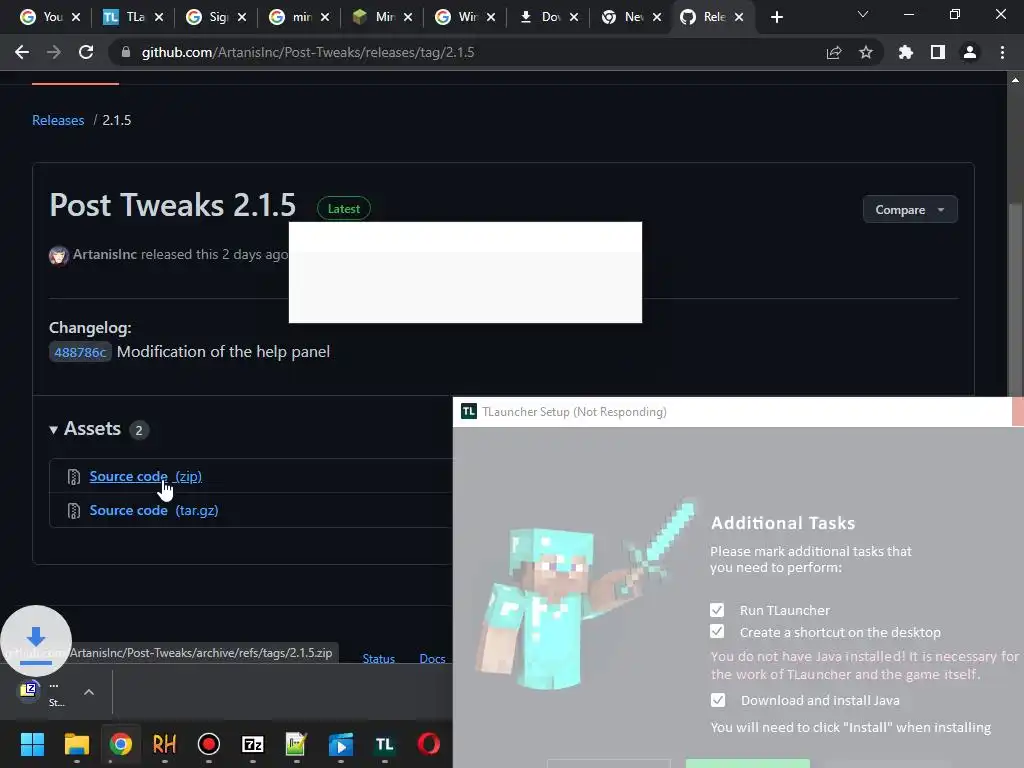
Task: Click the green Latest badge
Action: tap(344, 208)
